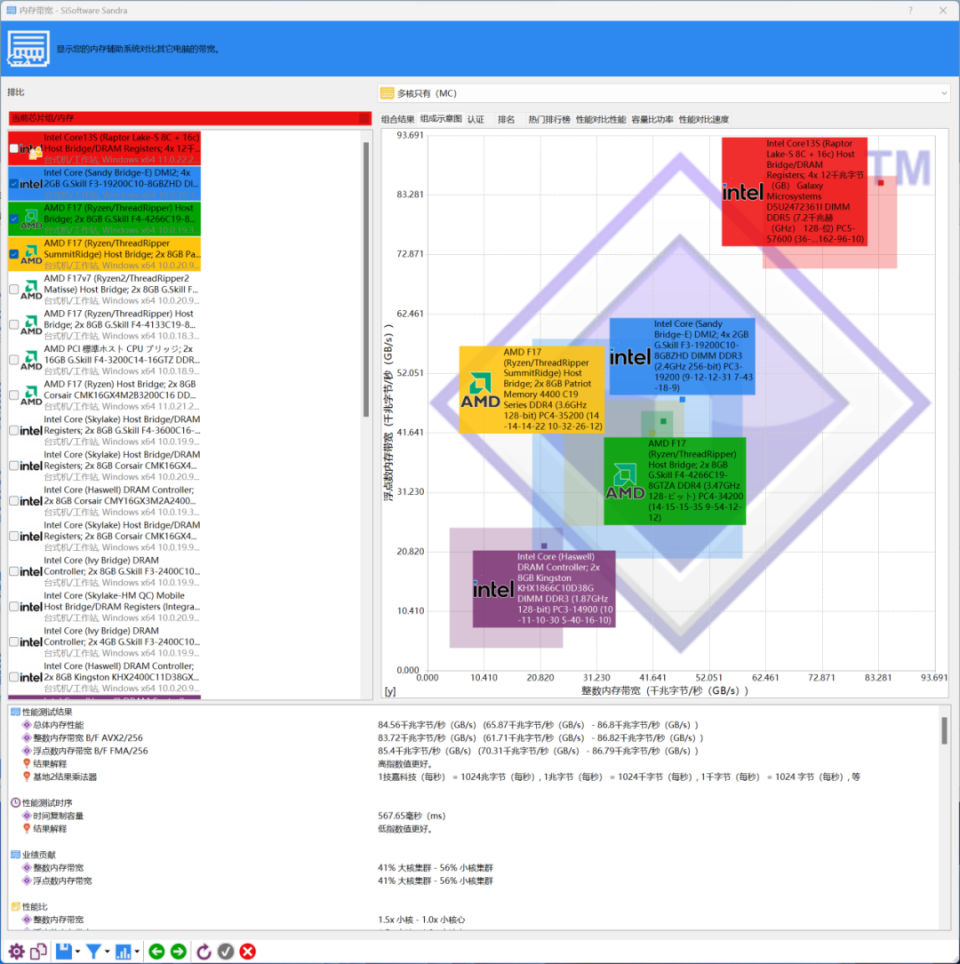Image resolution: width=960 pixels, height=964 pixels.
Task: Open the dropdown arrow beside save icon
Action: [x=77, y=952]
